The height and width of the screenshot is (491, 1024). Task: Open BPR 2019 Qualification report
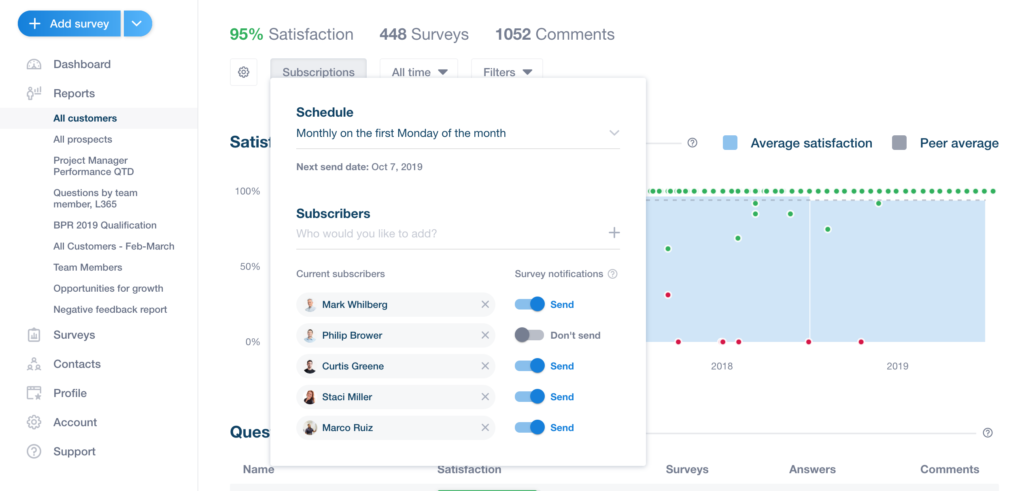click(105, 225)
